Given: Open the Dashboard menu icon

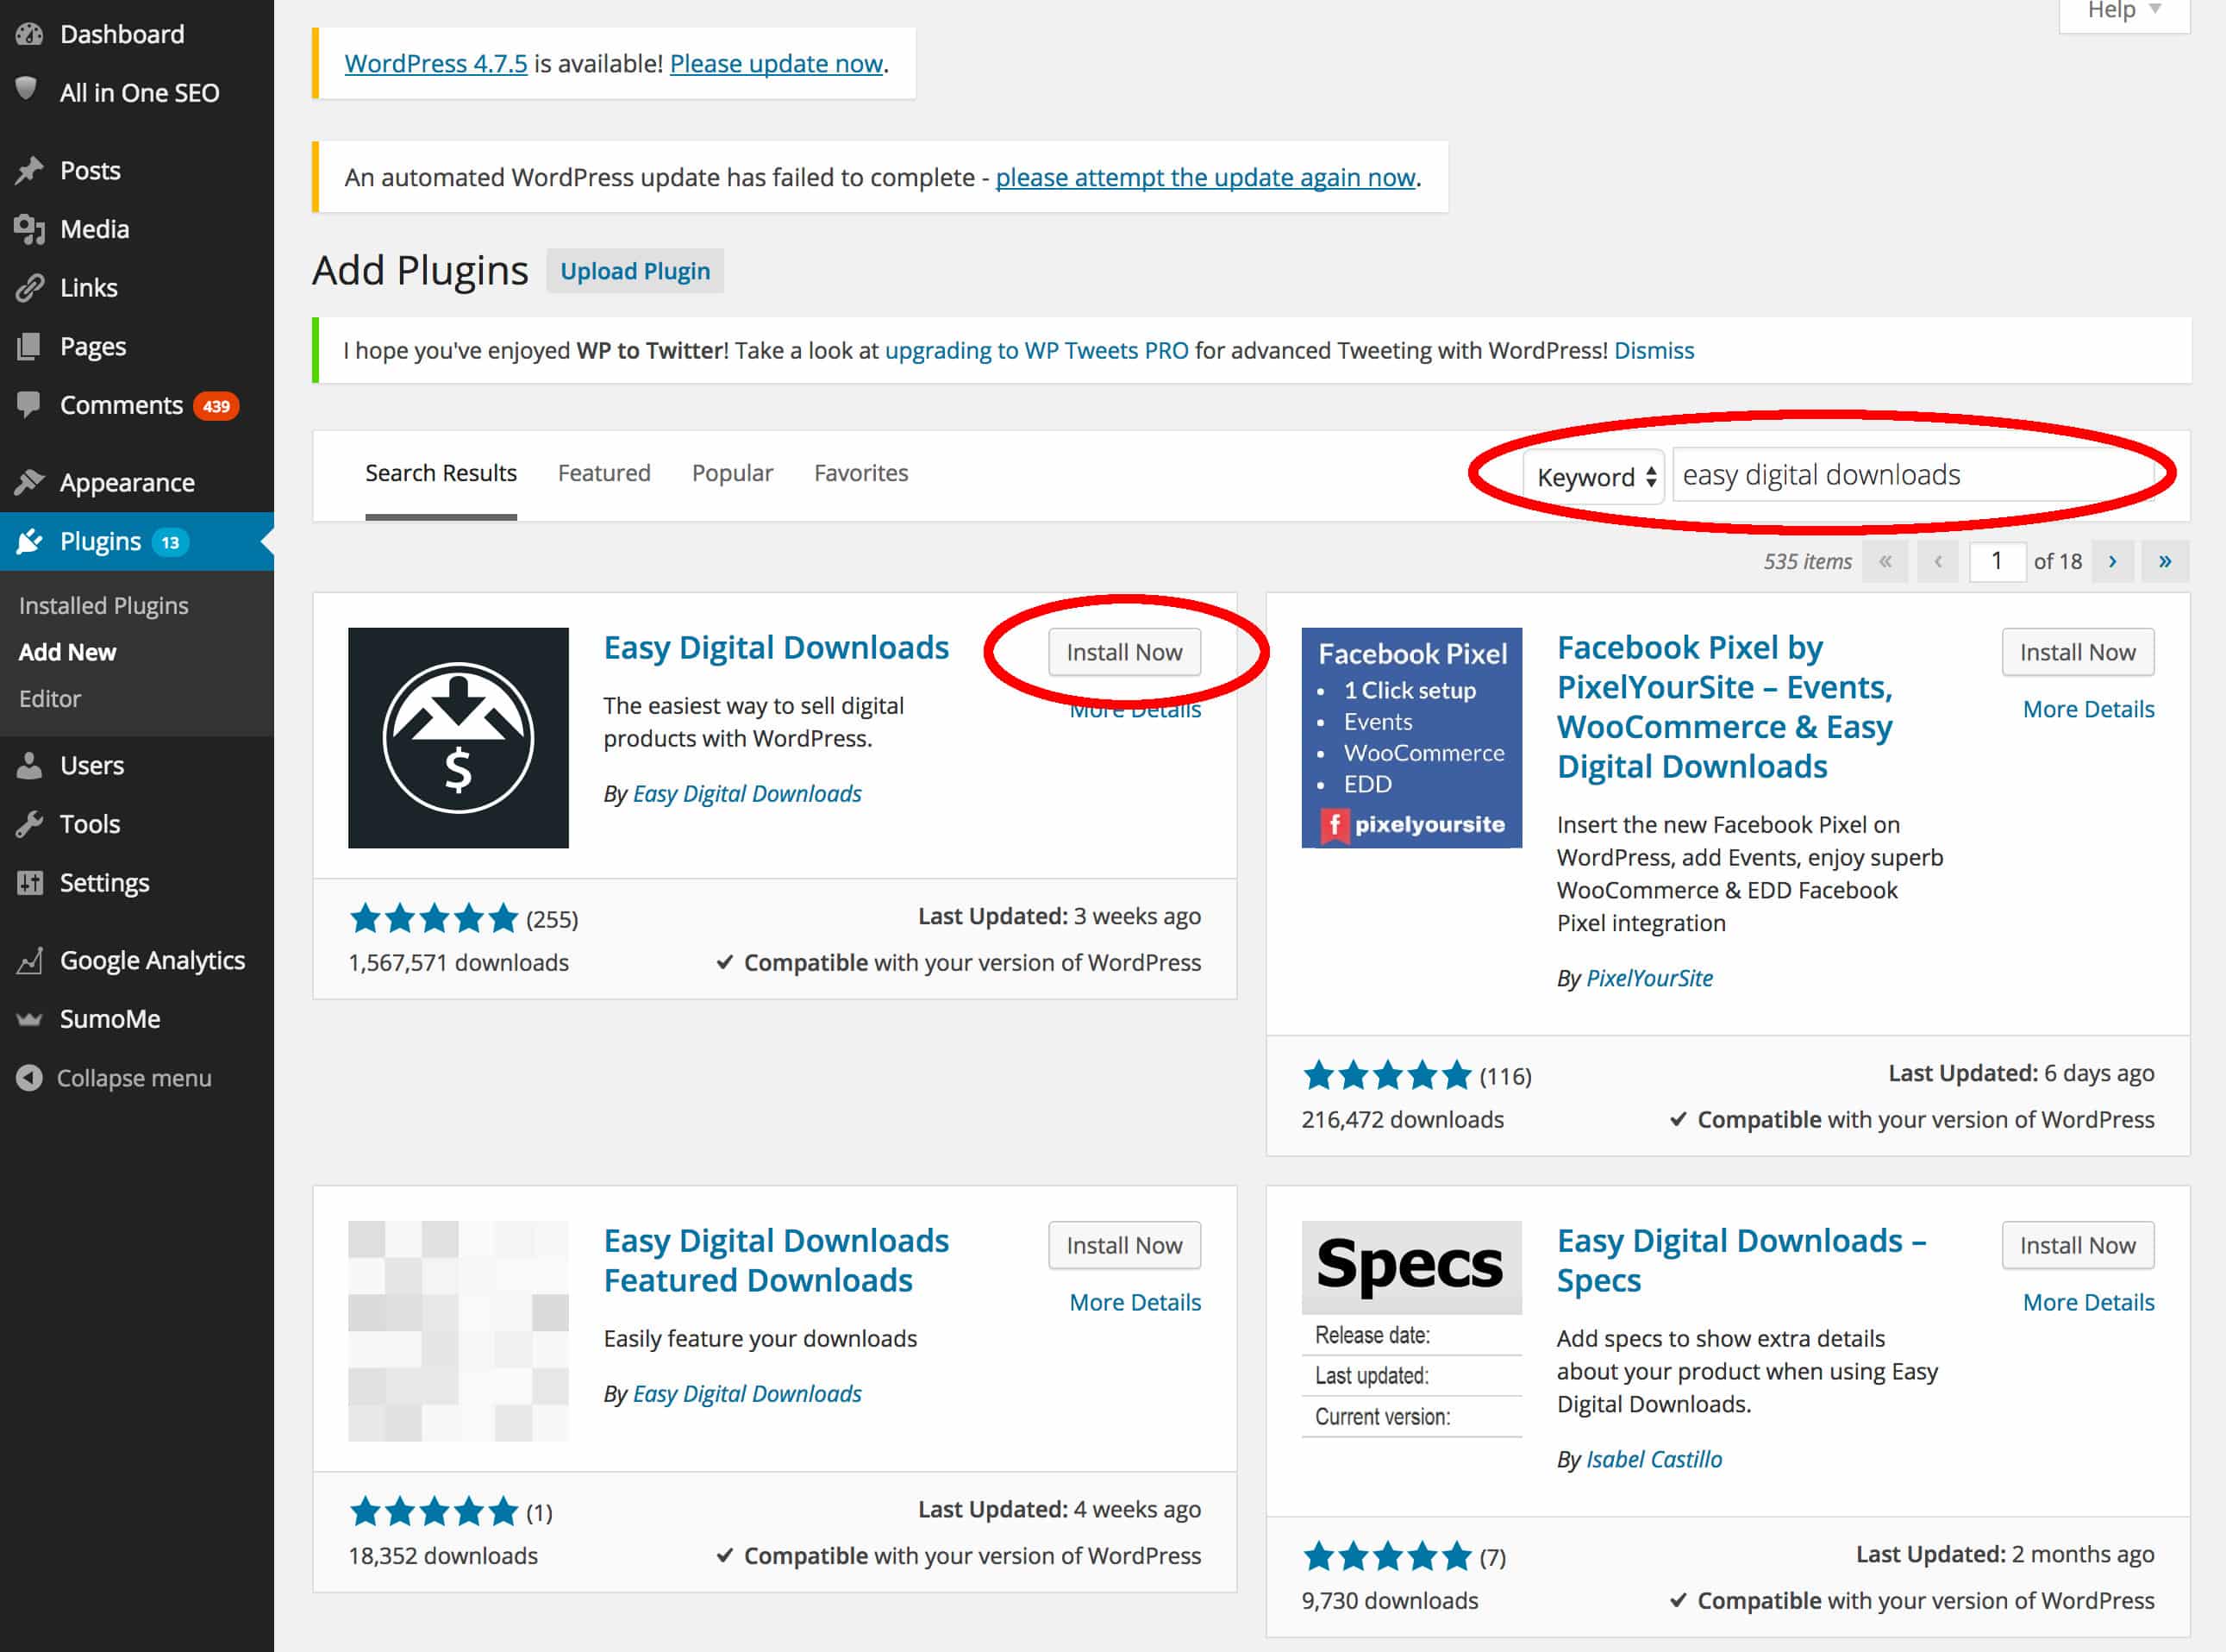Looking at the screenshot, I should [x=29, y=34].
